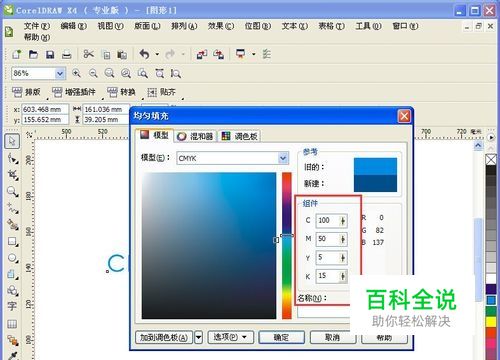Screen dimensions: 500x360
Task: Click the Import icon
Action: (202, 54)
